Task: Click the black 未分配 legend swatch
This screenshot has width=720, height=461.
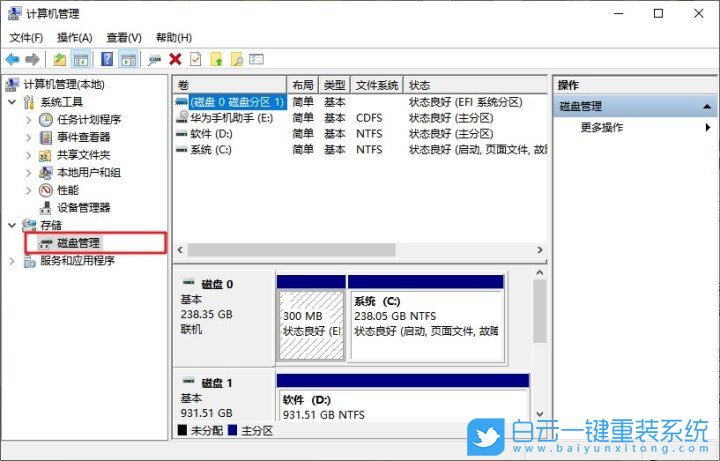Action: (x=182, y=430)
